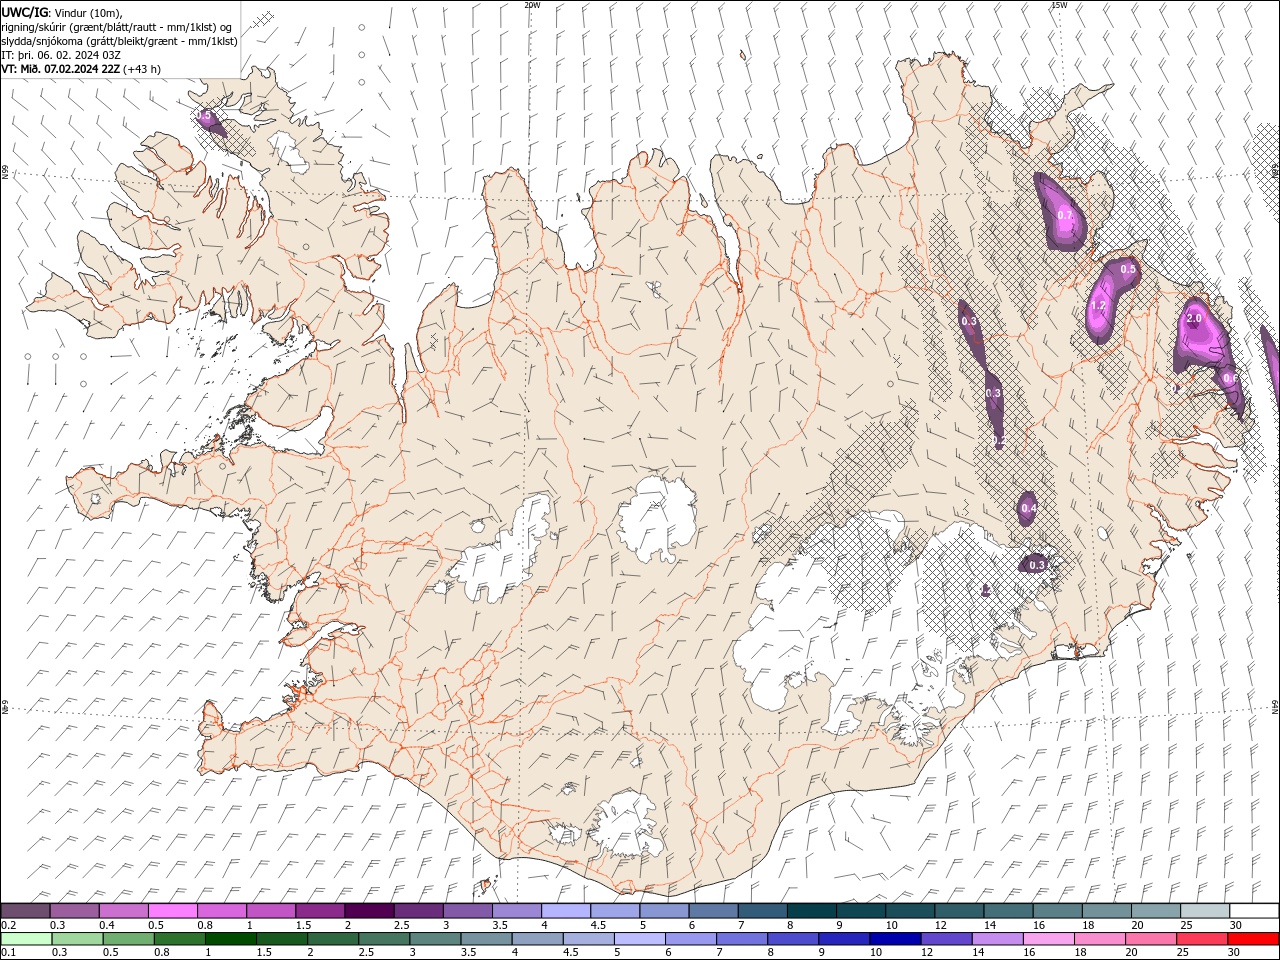Viewport: 1280px width, 960px height.
Task: Click the 'IT: þri. 06. 02. 2024 03Z' line
Action: pos(62,55)
